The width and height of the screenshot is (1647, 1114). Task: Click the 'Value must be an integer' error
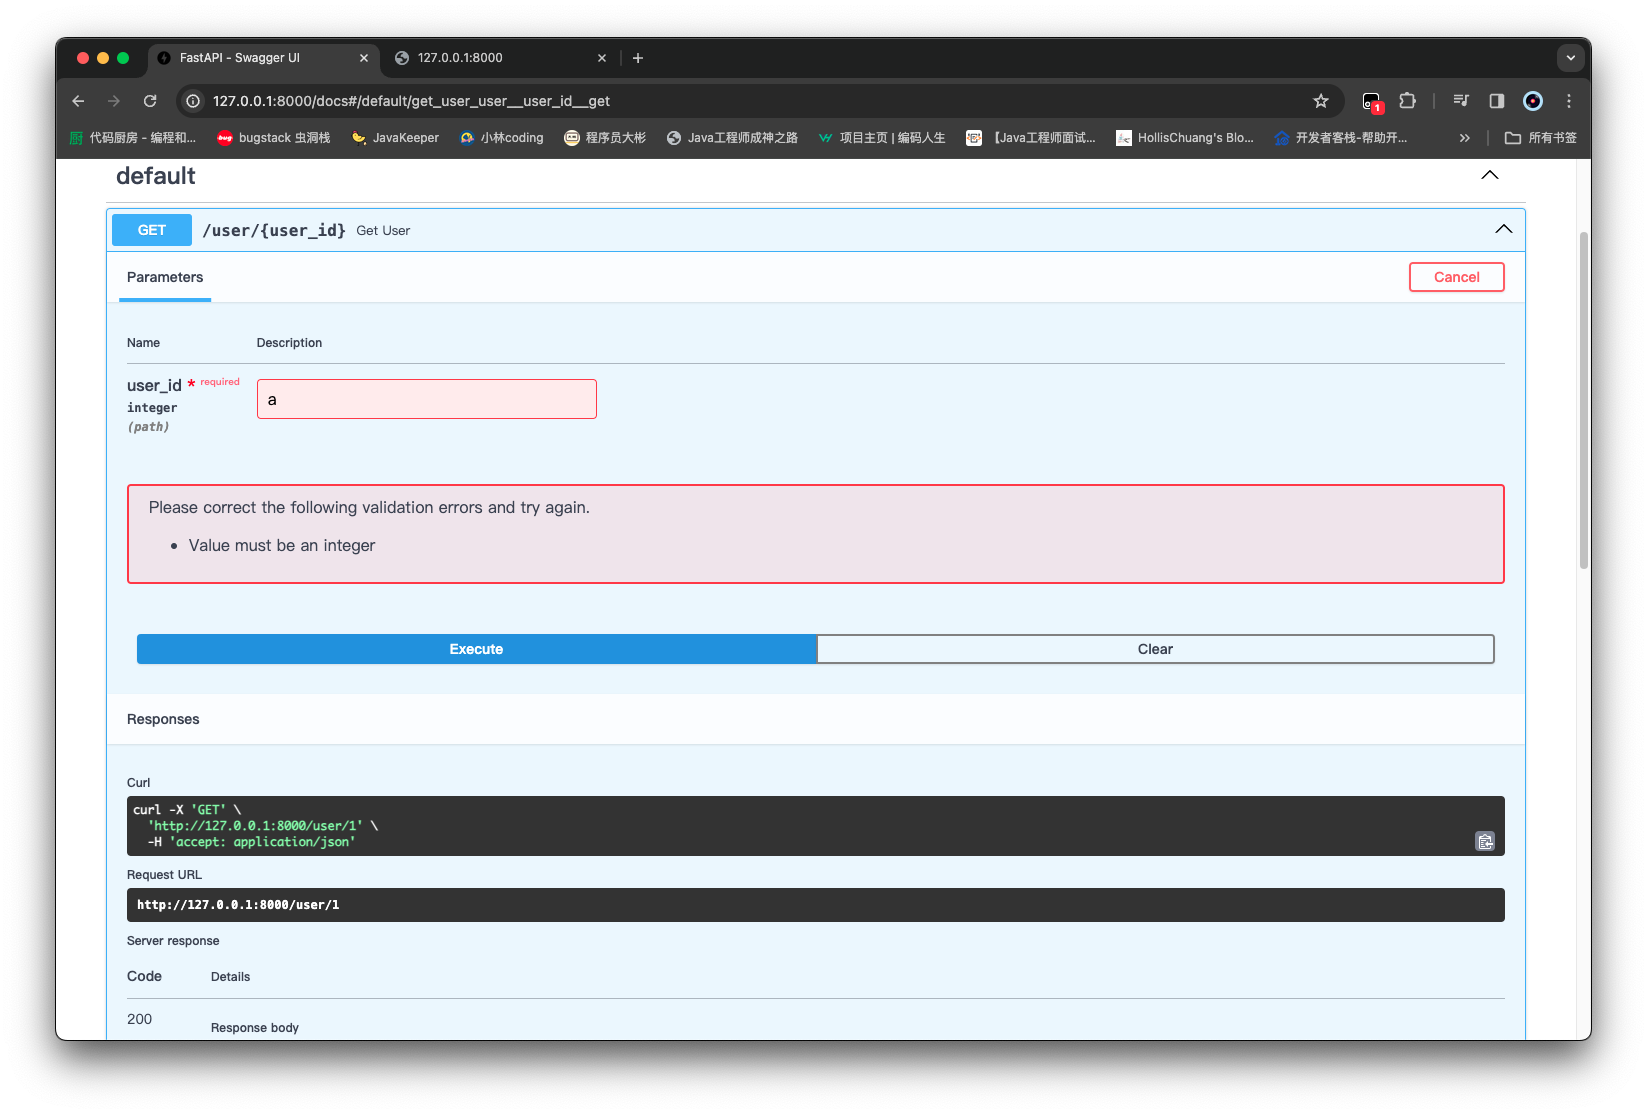[282, 545]
